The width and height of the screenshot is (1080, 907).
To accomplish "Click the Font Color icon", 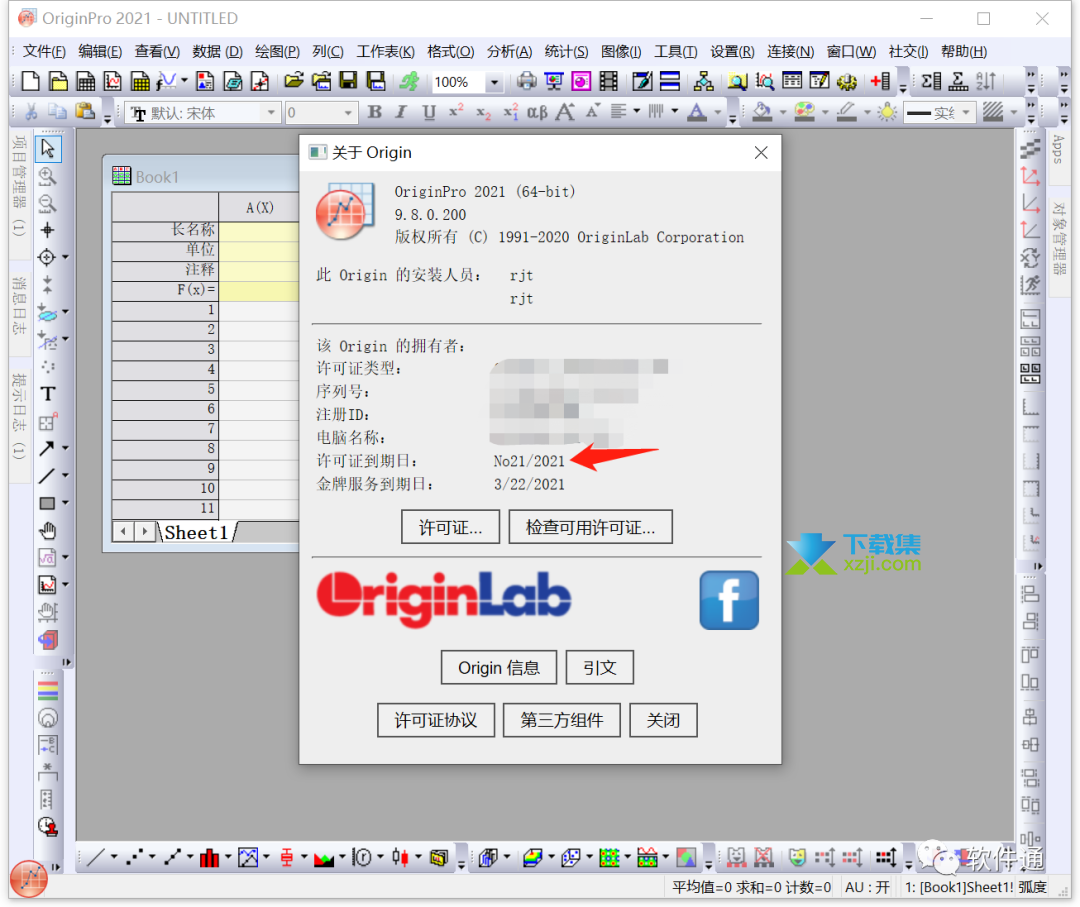I will click(x=697, y=112).
